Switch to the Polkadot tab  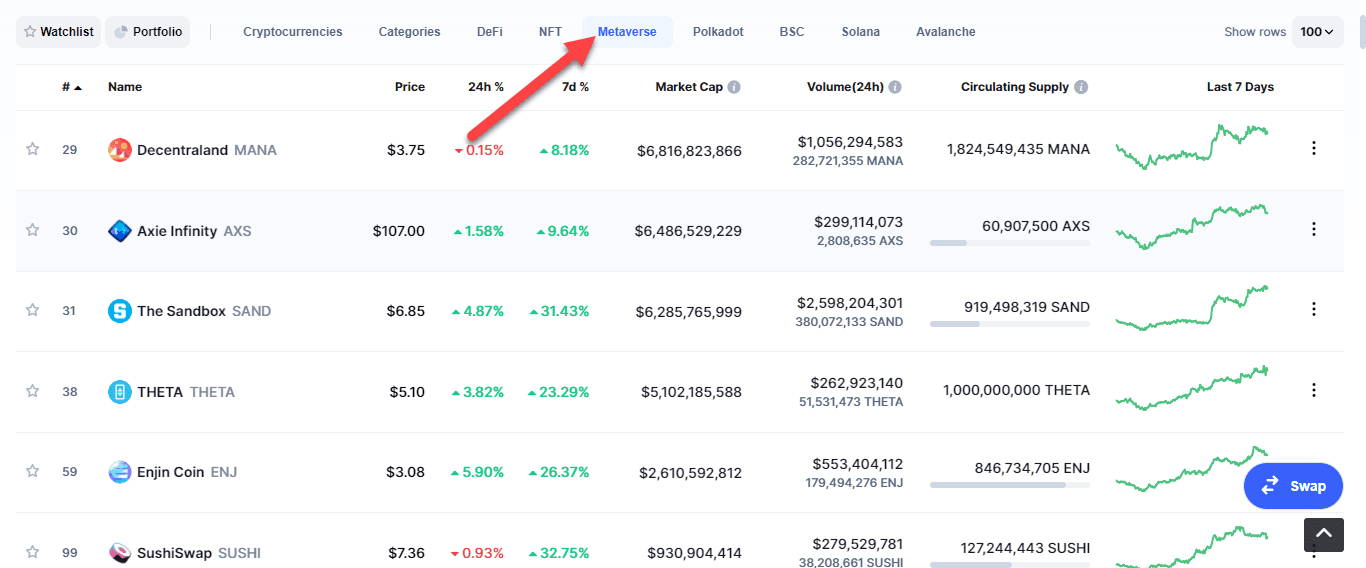[718, 32]
